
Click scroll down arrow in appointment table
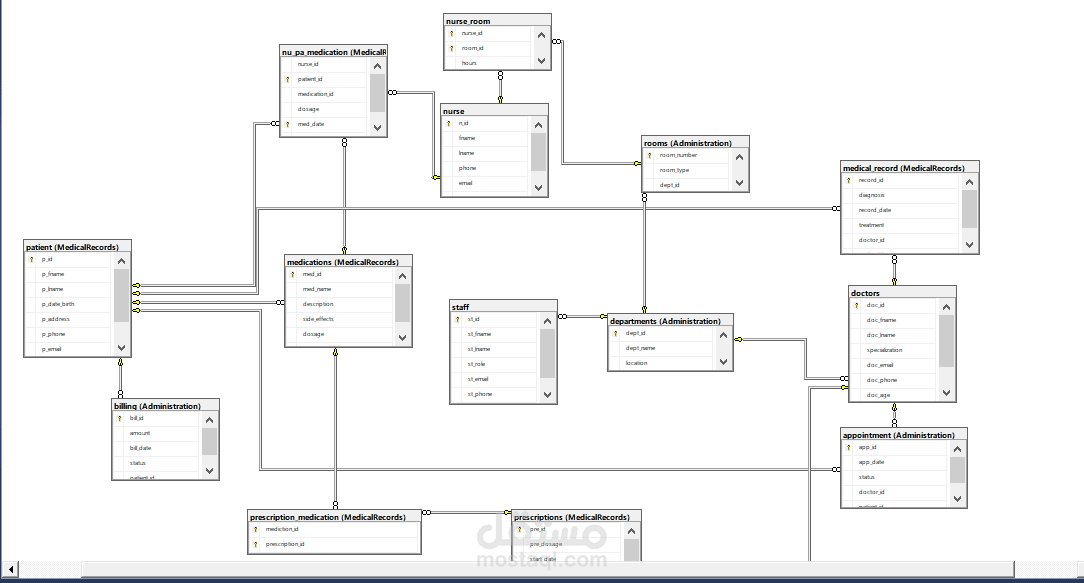[957, 499]
